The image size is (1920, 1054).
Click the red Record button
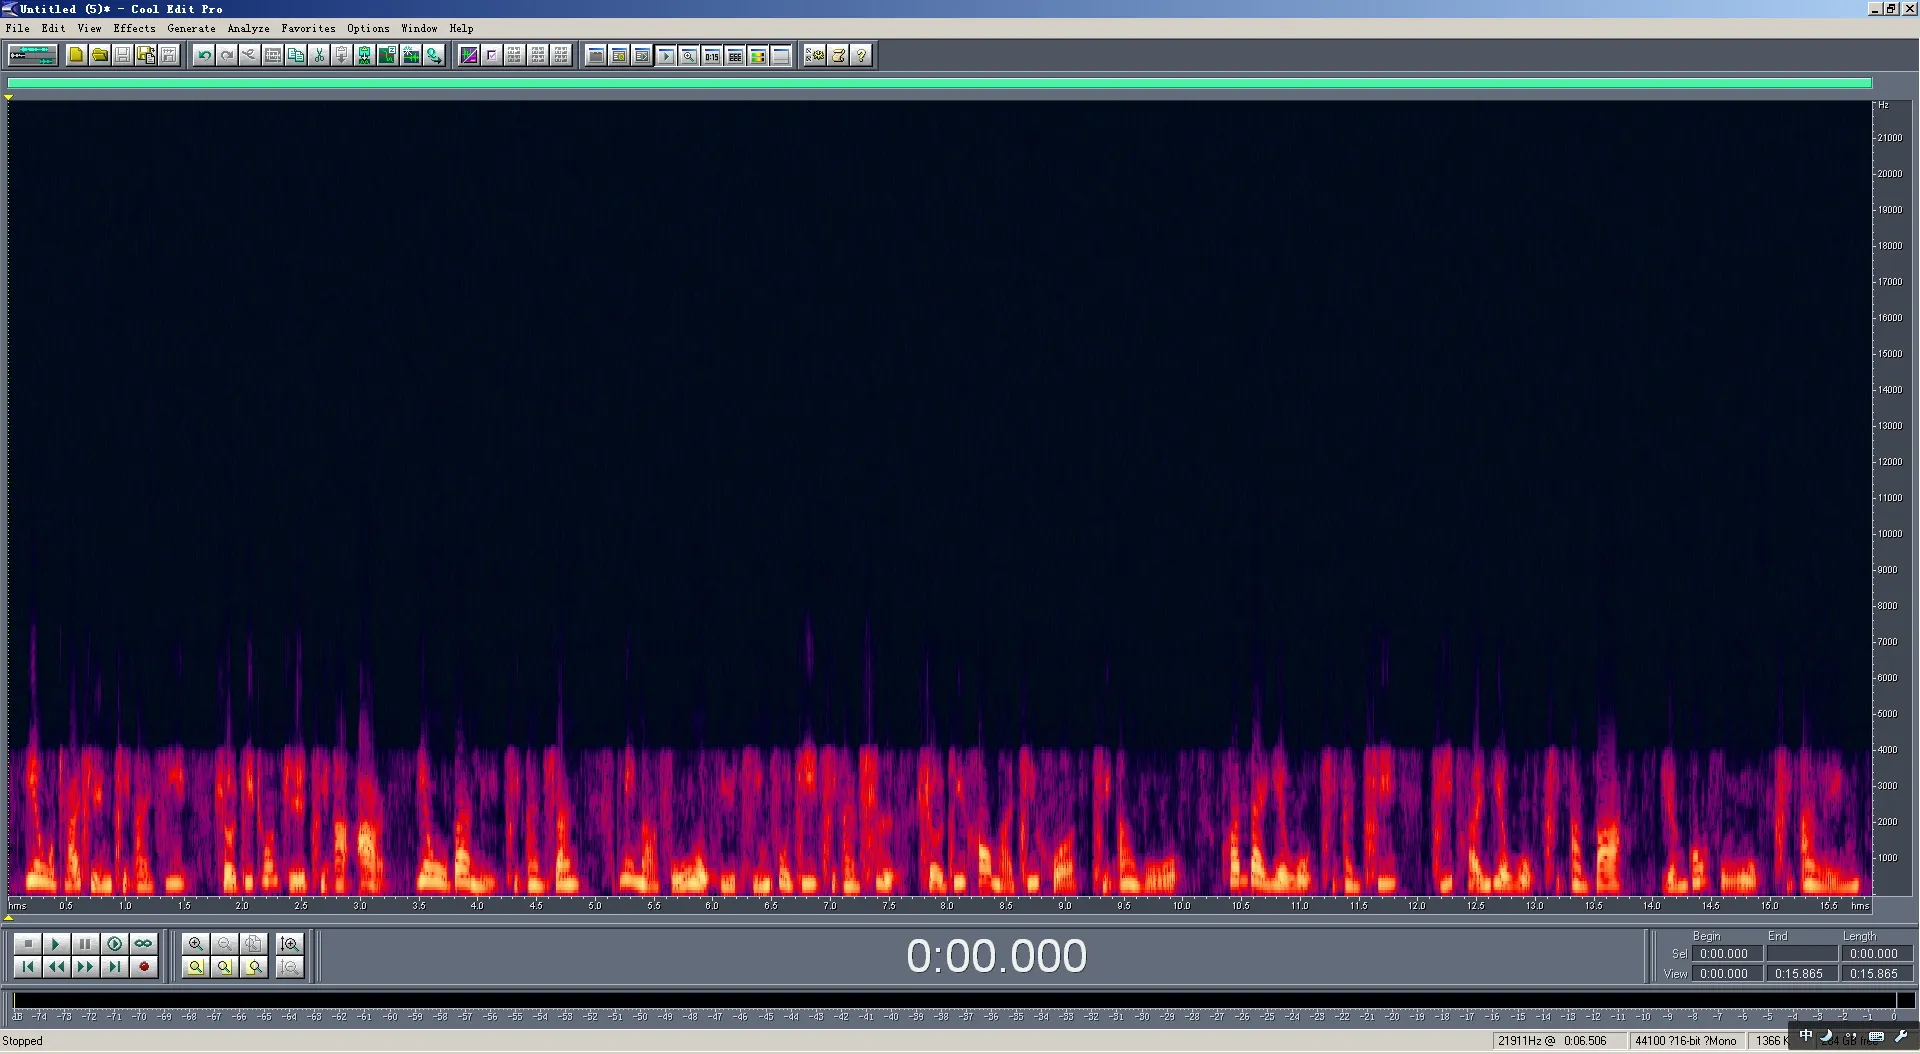tap(143, 967)
